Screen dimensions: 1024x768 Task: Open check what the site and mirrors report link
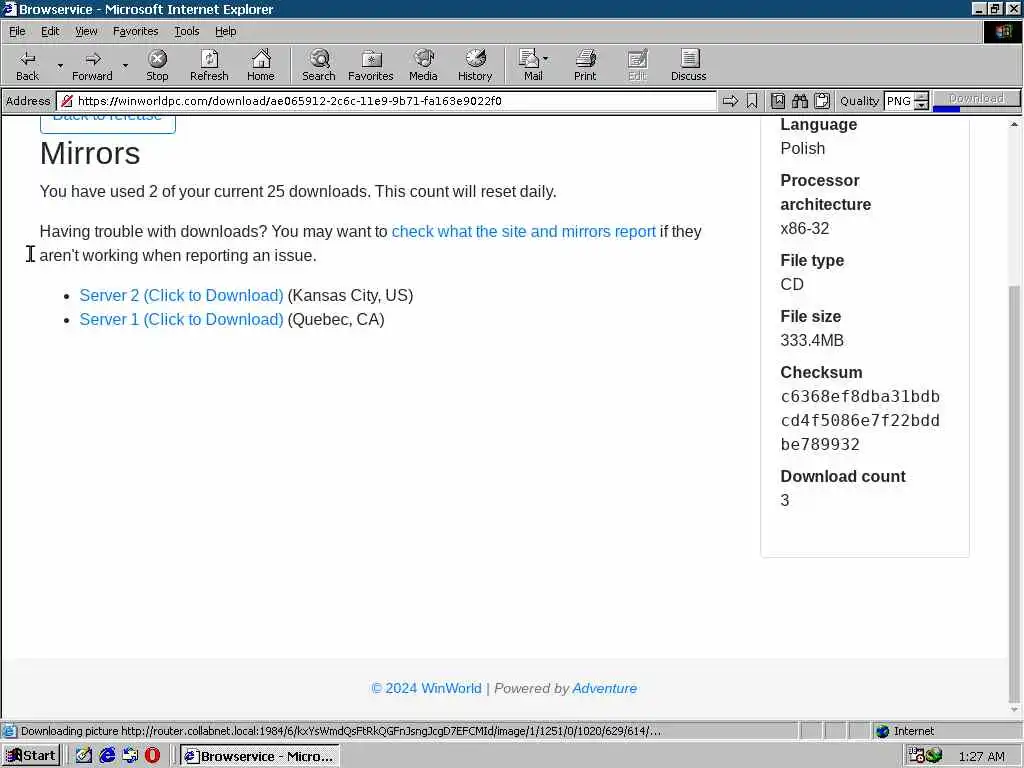click(523, 231)
